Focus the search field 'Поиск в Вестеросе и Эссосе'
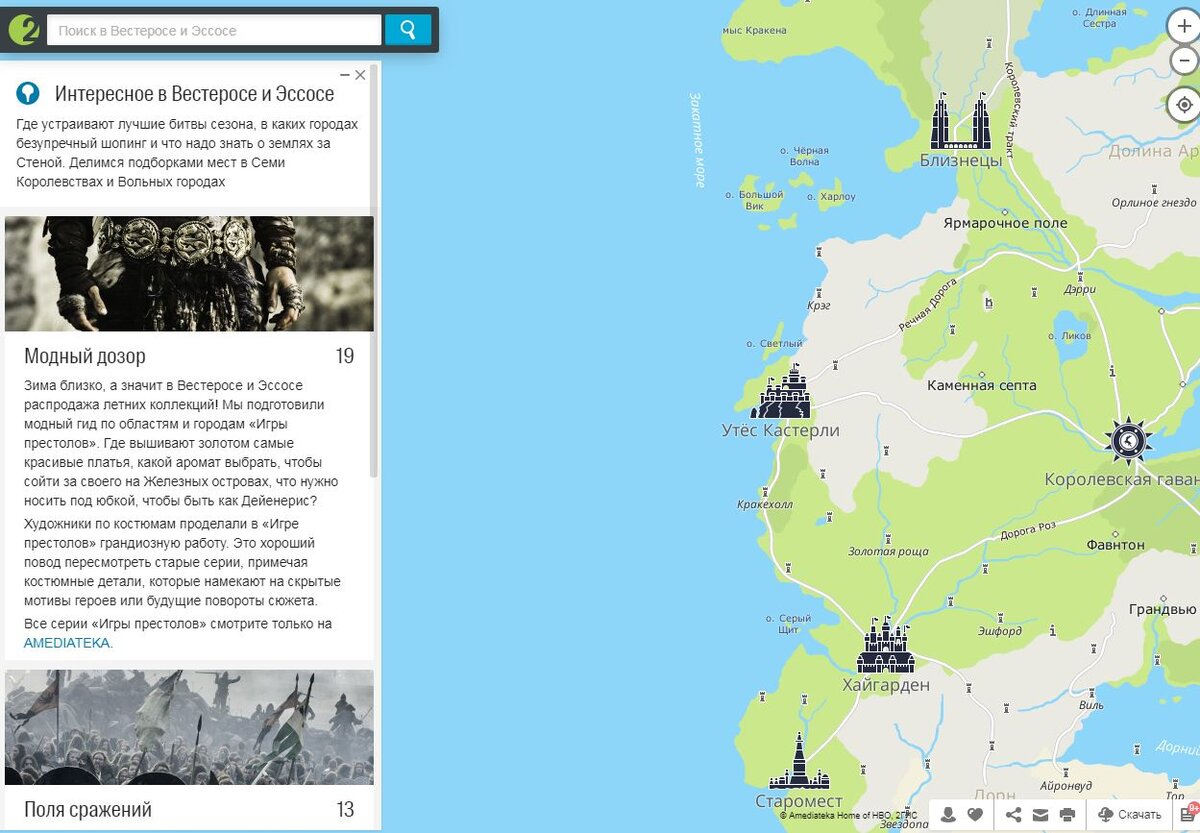The height and width of the screenshot is (833, 1200). [x=214, y=30]
